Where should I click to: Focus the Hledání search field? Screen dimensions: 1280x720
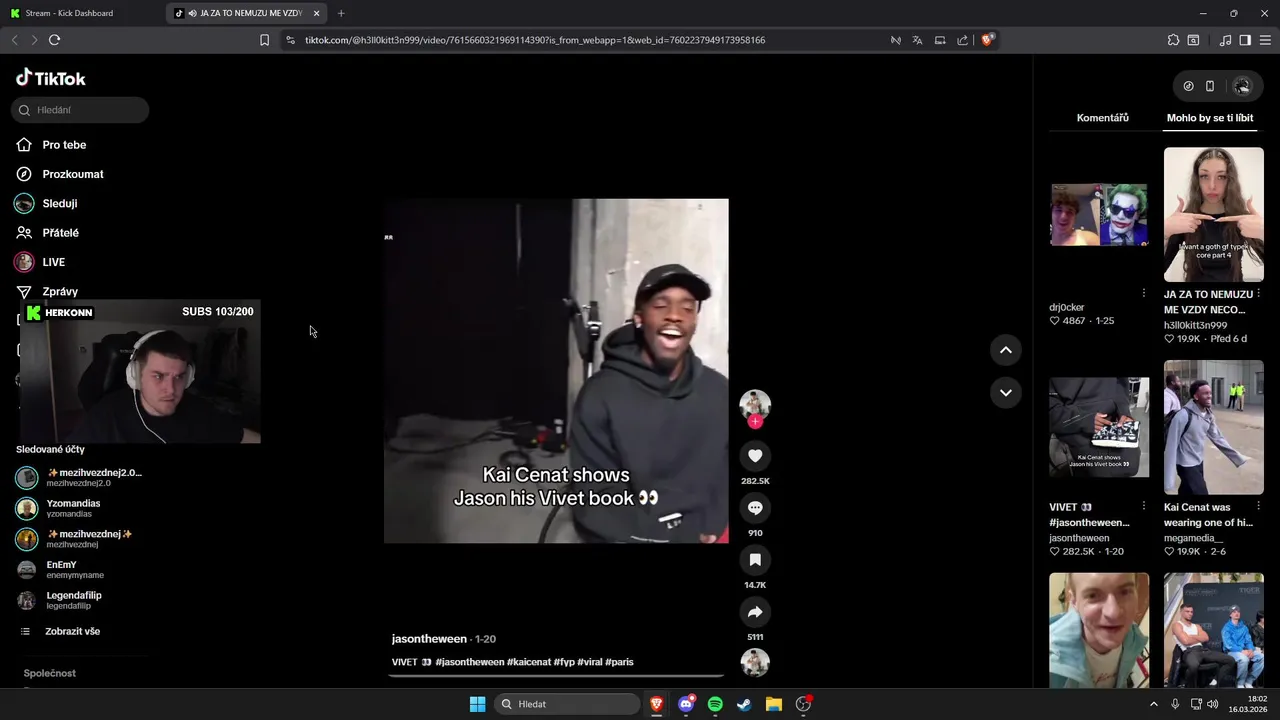pyautogui.click(x=80, y=110)
